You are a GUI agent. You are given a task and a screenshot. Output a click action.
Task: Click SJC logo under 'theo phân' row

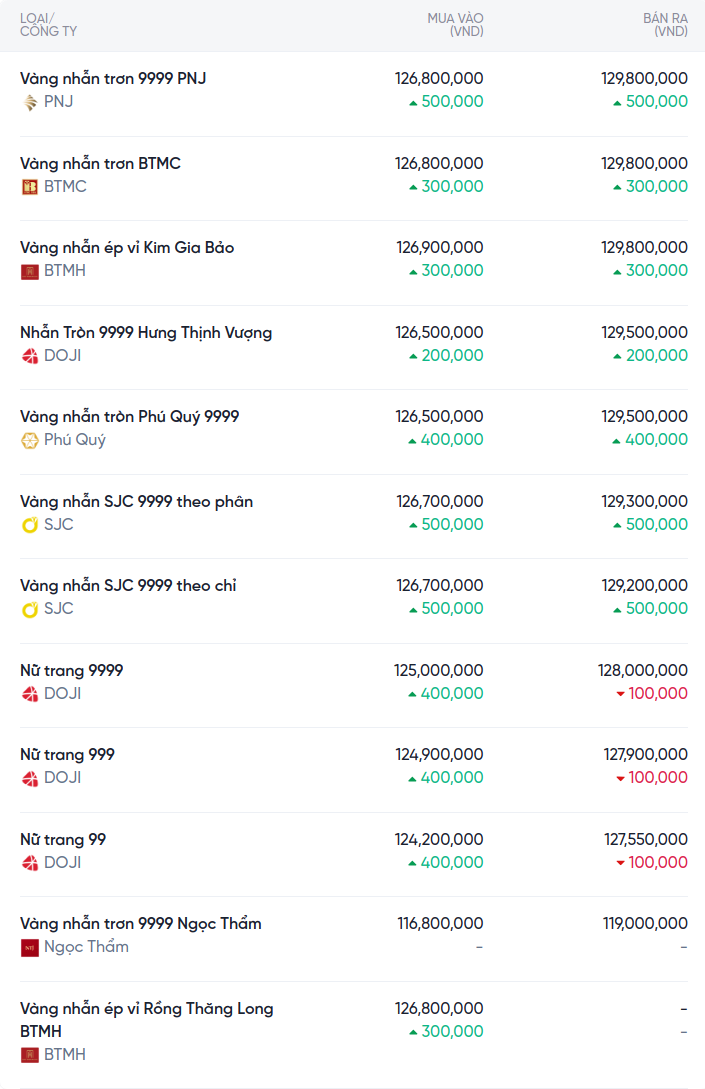click(x=30, y=525)
